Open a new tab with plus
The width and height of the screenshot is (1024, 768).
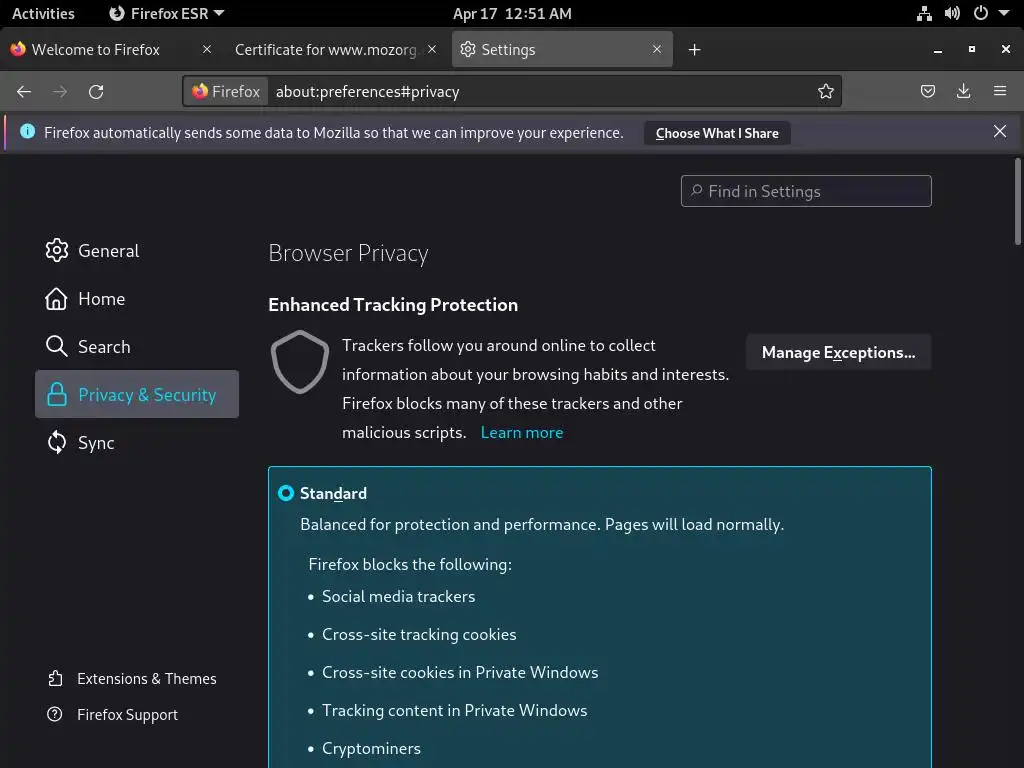click(x=694, y=50)
